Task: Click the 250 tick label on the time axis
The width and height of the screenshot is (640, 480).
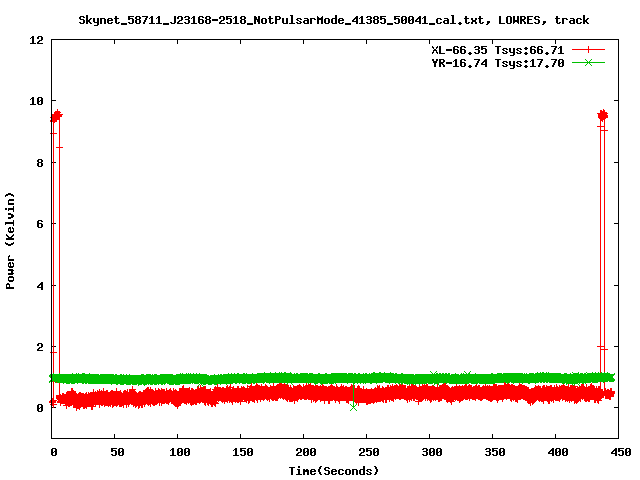Action: (369, 452)
